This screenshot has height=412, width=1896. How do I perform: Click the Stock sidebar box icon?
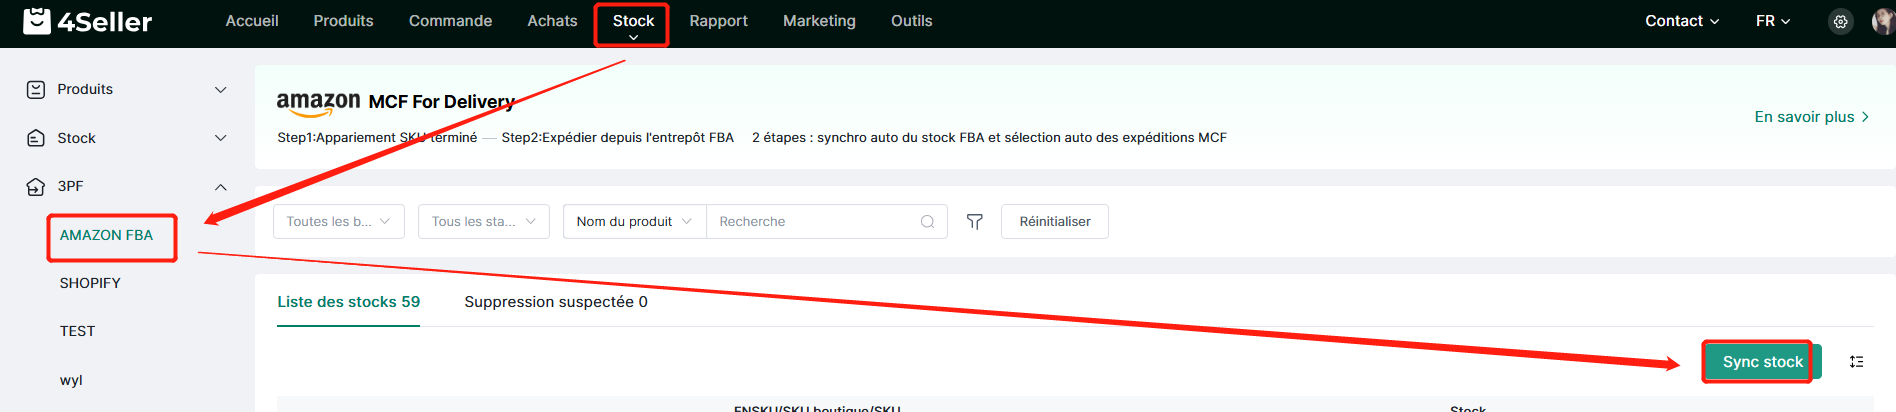[36, 138]
